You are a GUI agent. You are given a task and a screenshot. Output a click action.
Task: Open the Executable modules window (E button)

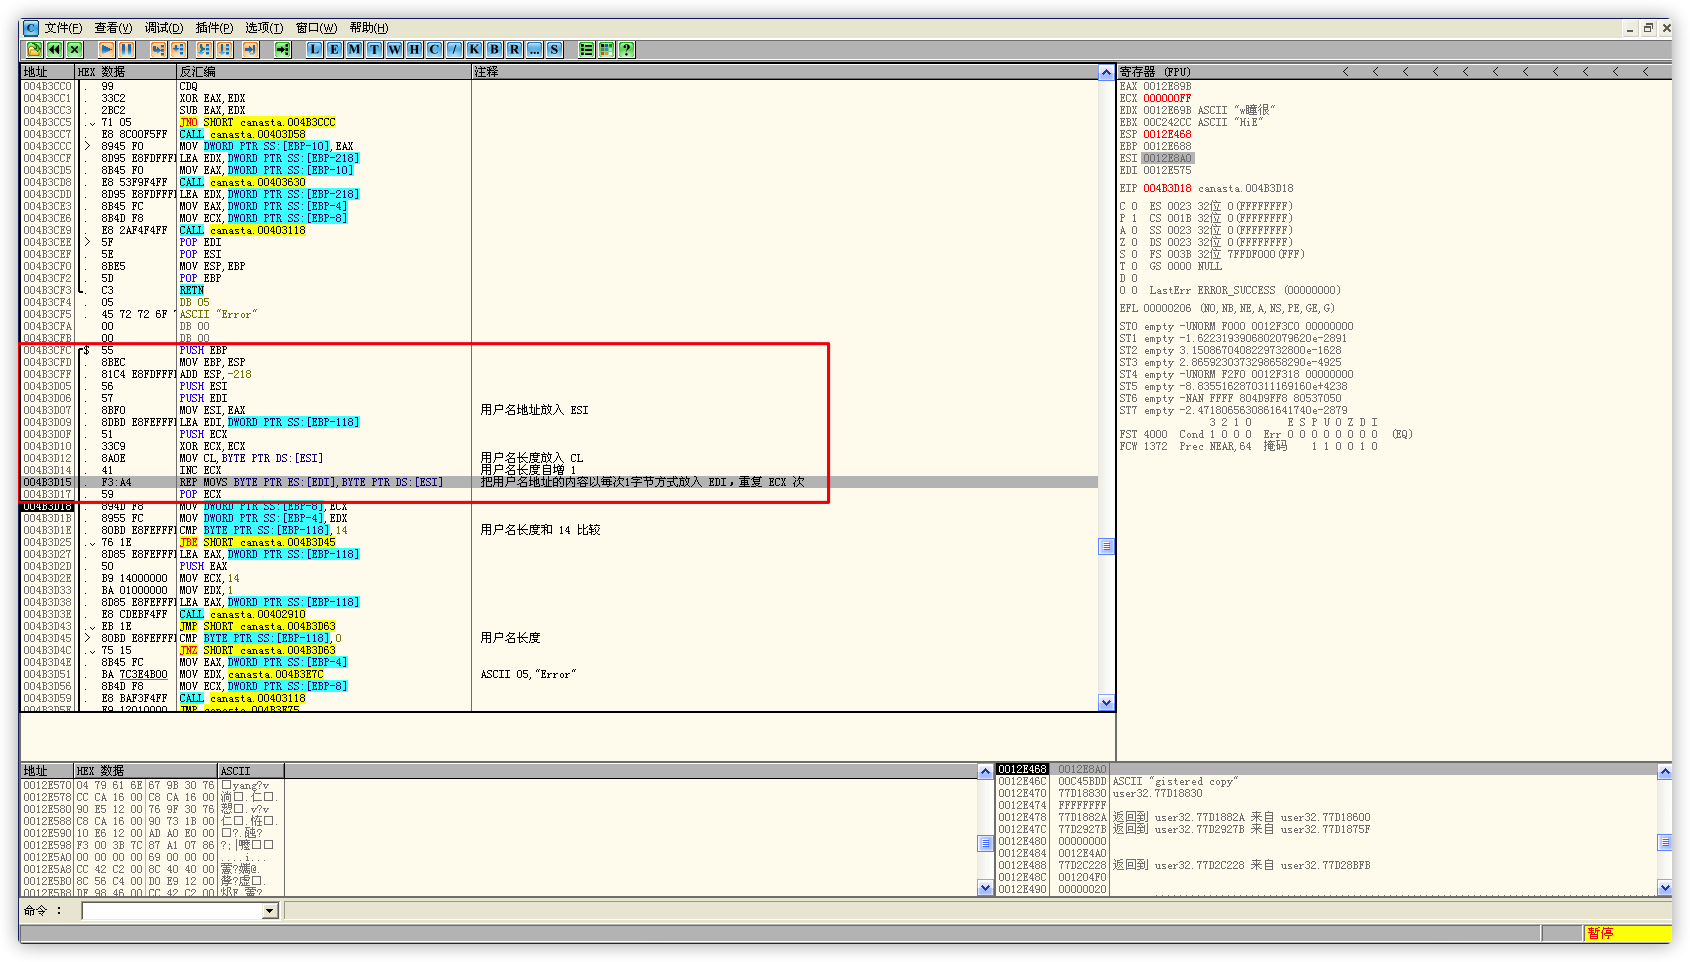[x=334, y=49]
